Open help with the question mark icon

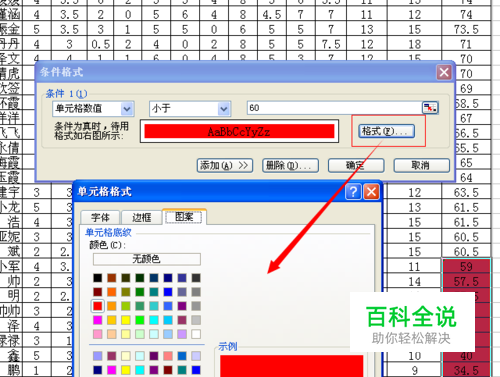point(353,192)
